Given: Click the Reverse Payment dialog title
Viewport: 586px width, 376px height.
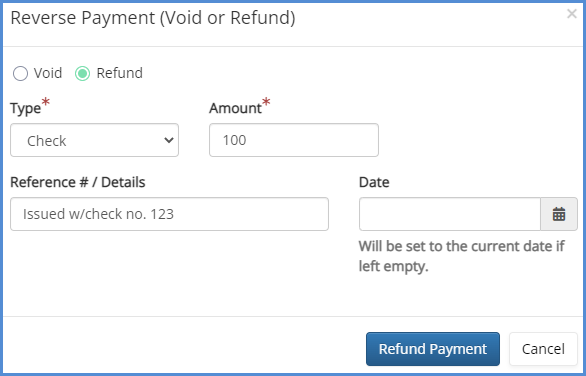Looking at the screenshot, I should (x=153, y=18).
